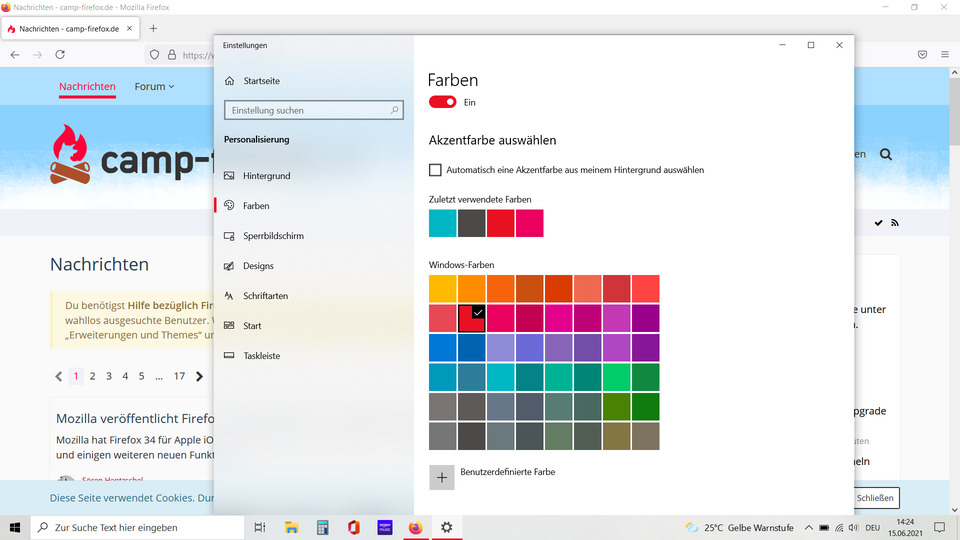Add a Benutzerdefinierte Farbe with plus button

442,477
